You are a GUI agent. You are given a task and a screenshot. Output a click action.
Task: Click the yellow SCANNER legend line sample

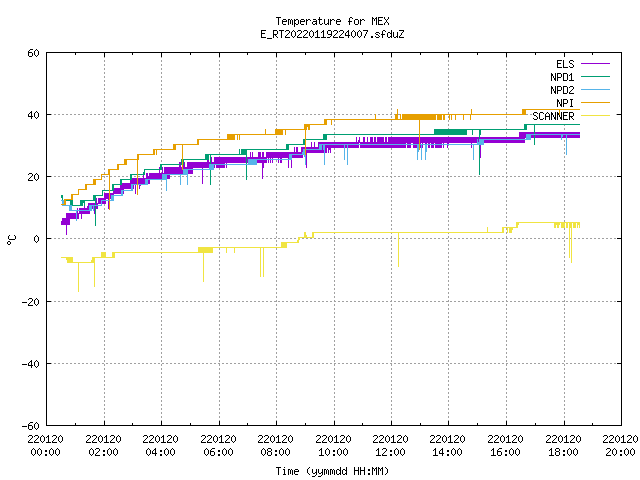[x=595, y=116]
